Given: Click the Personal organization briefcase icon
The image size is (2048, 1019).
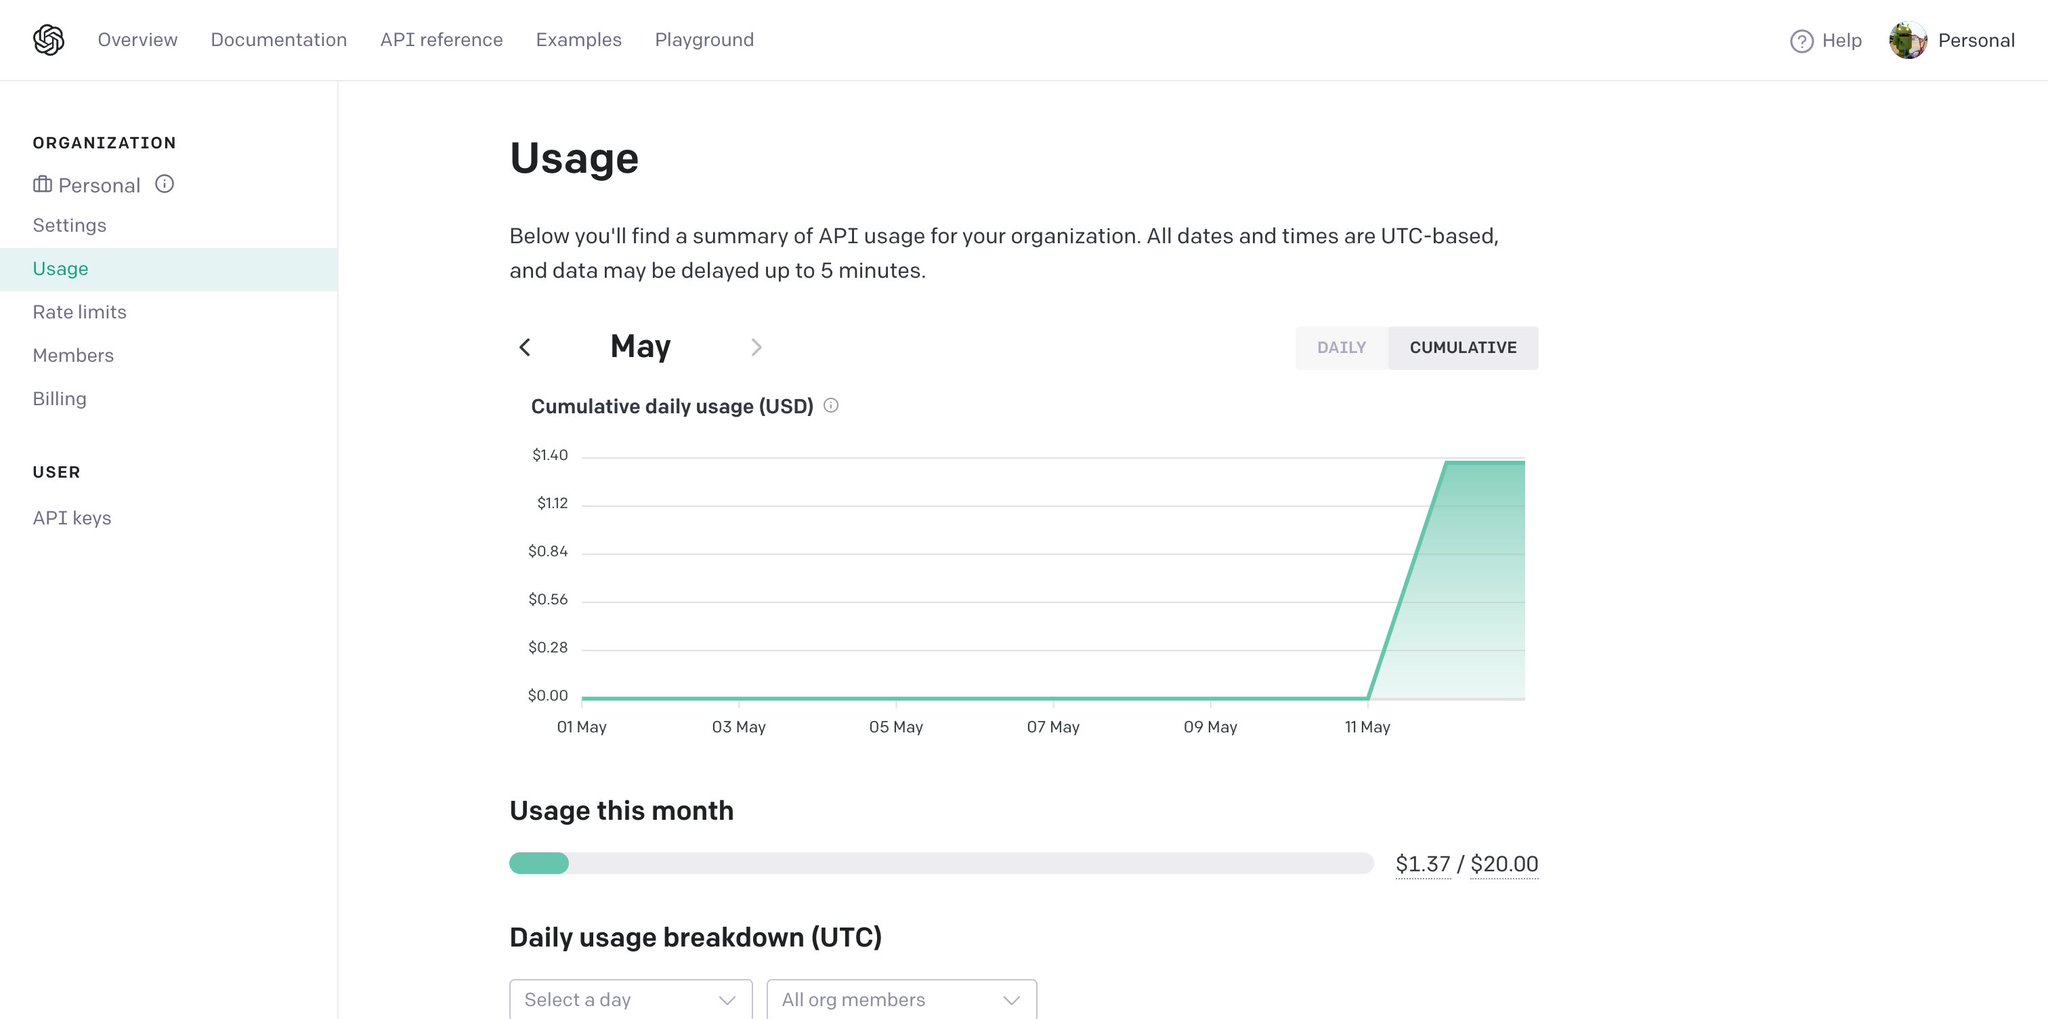Looking at the screenshot, I should point(42,184).
